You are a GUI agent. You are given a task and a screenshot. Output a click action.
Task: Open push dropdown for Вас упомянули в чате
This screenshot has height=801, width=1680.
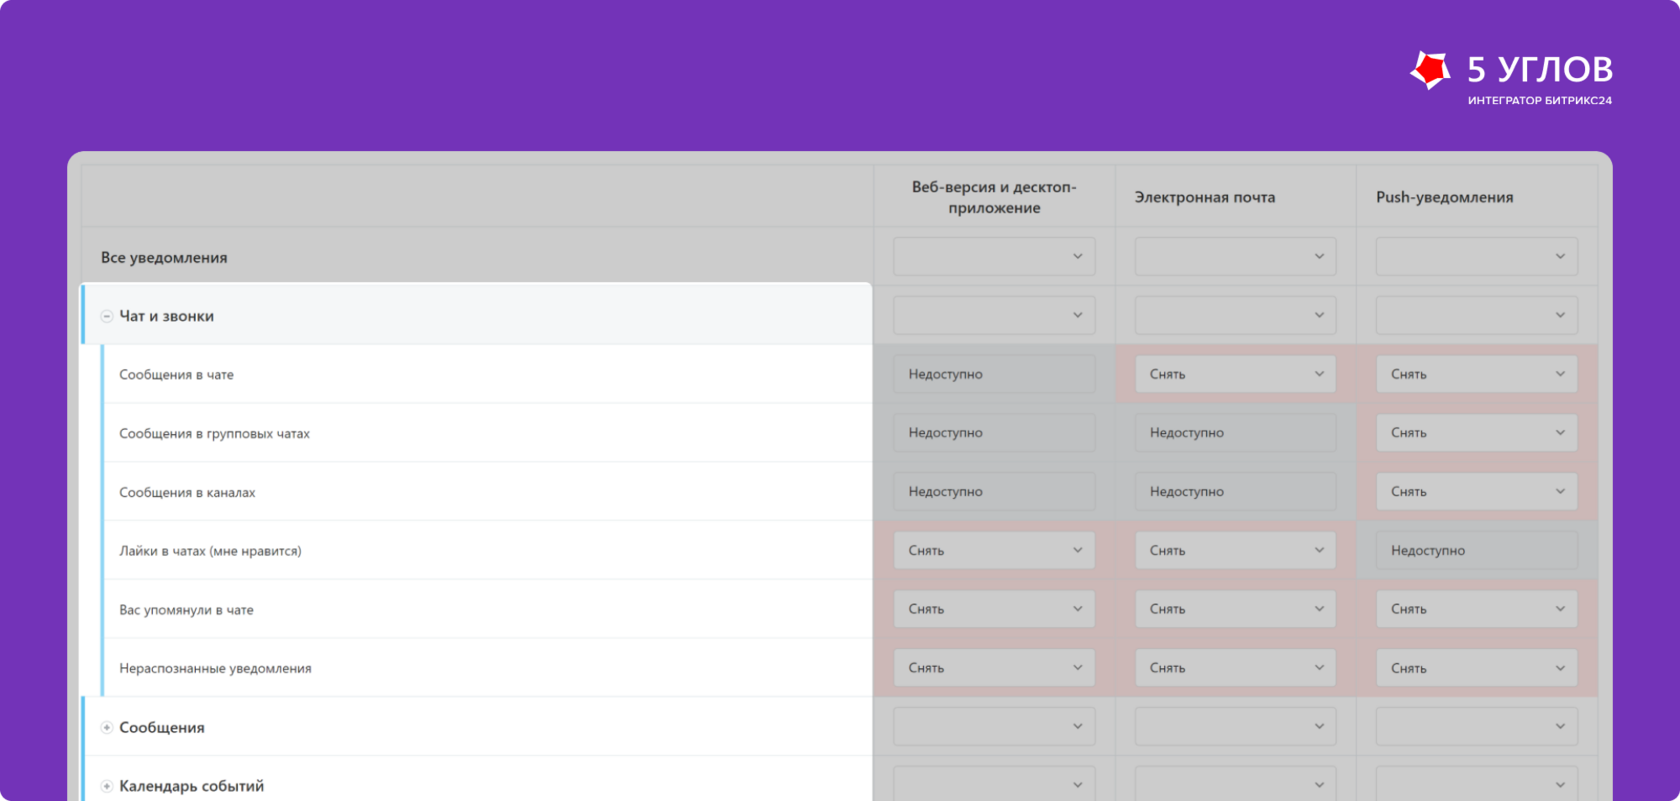click(1477, 609)
